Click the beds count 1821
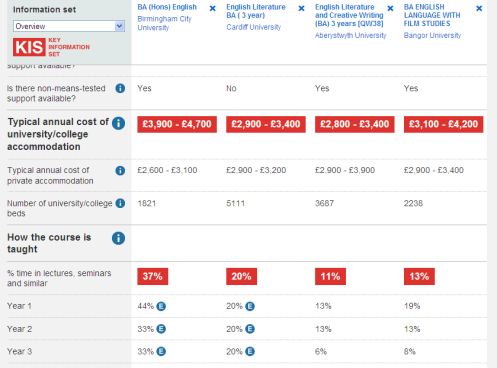497x368 pixels. 147,203
